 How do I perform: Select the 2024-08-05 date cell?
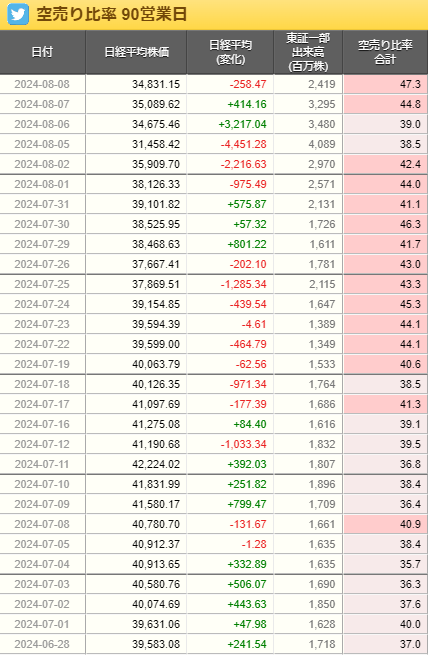pyautogui.click(x=42, y=145)
